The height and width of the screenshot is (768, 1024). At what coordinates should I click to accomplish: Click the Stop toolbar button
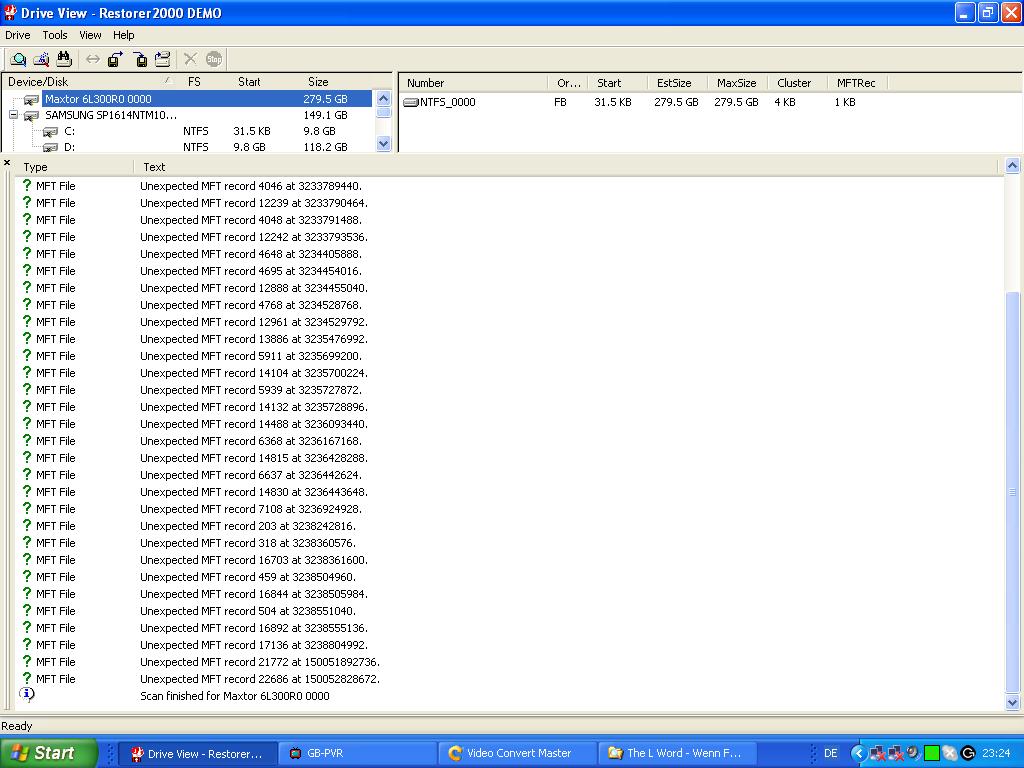(214, 59)
